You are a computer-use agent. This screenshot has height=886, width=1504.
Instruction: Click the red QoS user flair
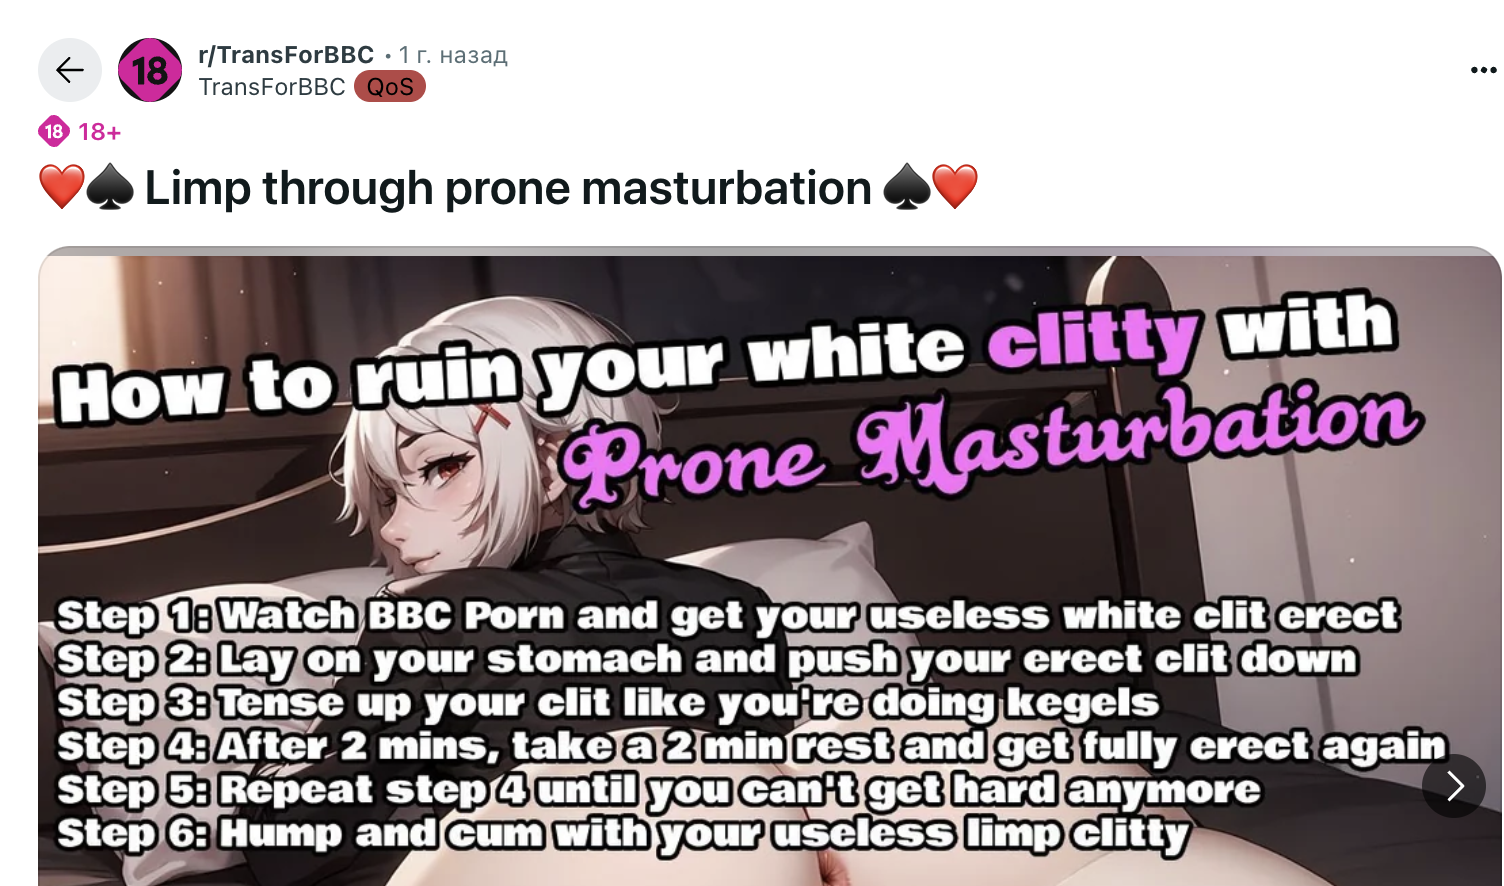click(x=390, y=87)
